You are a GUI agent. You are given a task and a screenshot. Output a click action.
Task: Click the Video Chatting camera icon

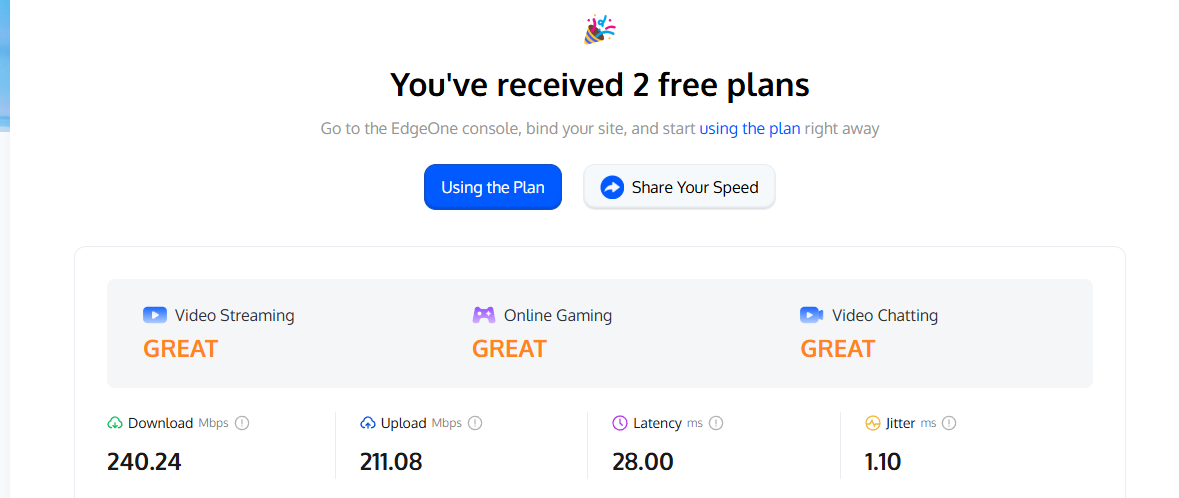pos(811,315)
